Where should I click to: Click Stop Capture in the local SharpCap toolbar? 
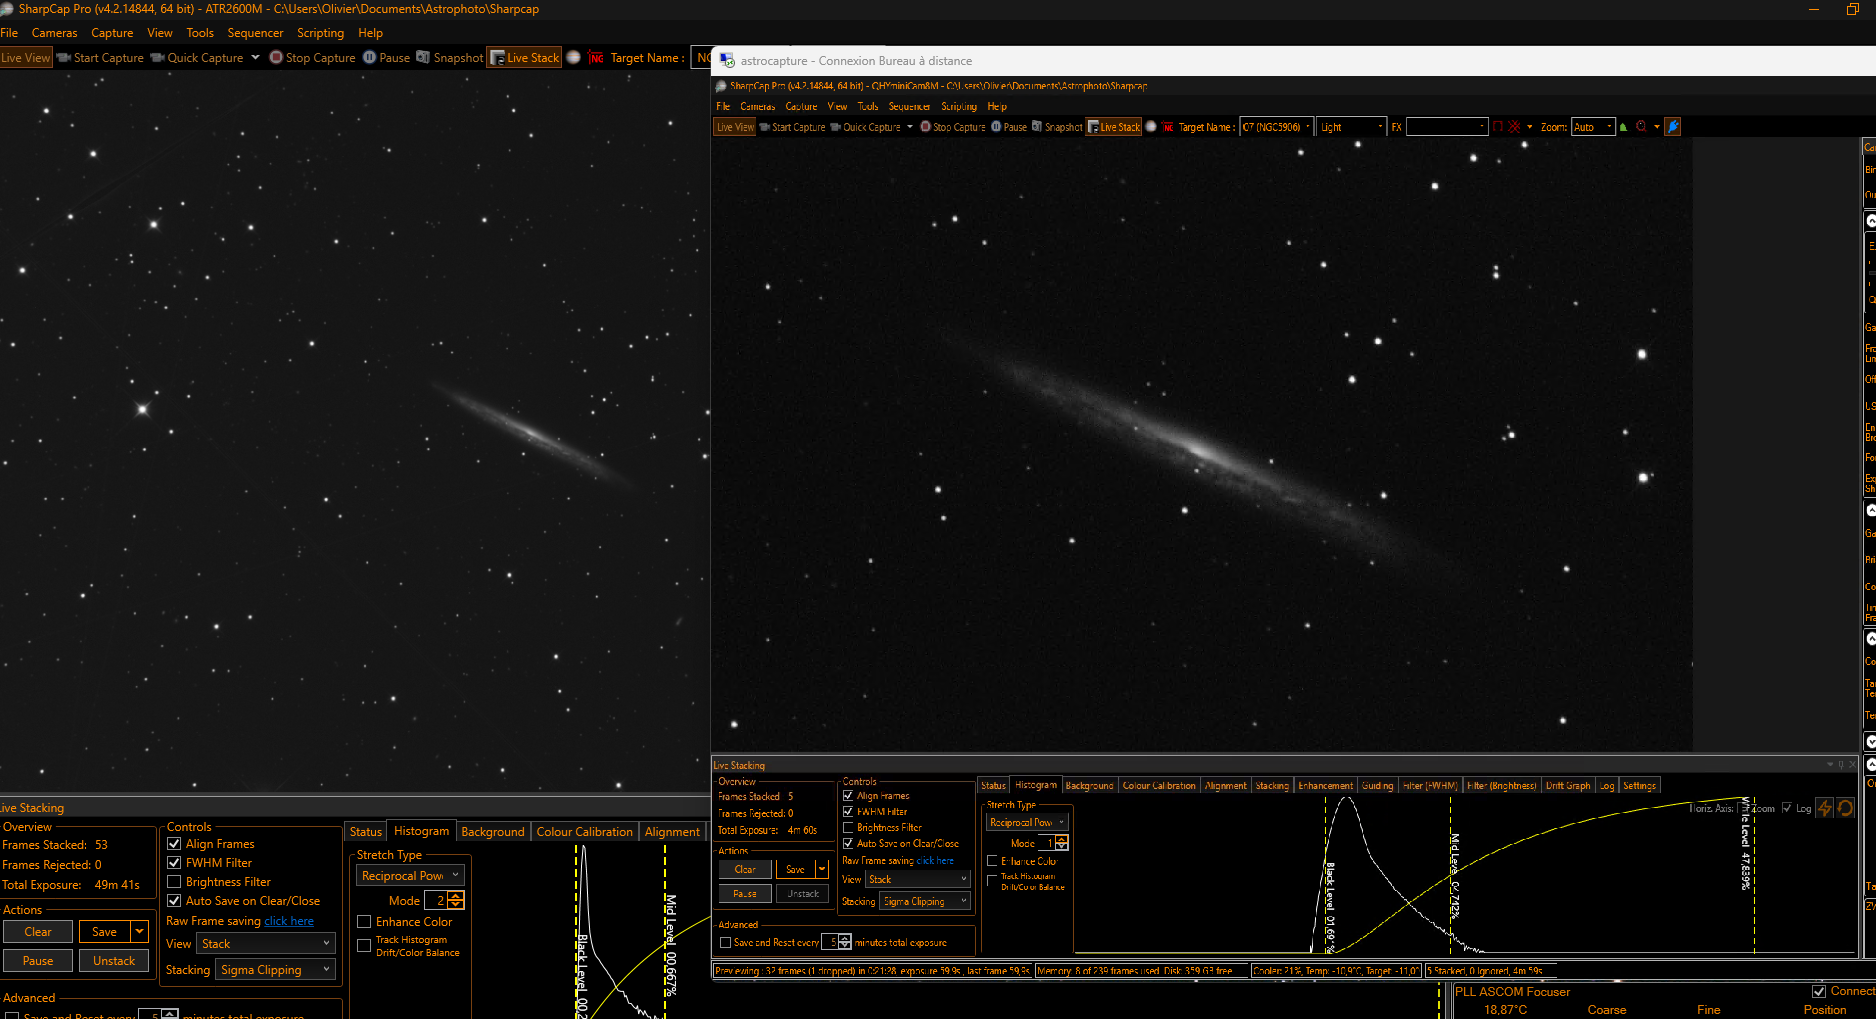(x=313, y=58)
